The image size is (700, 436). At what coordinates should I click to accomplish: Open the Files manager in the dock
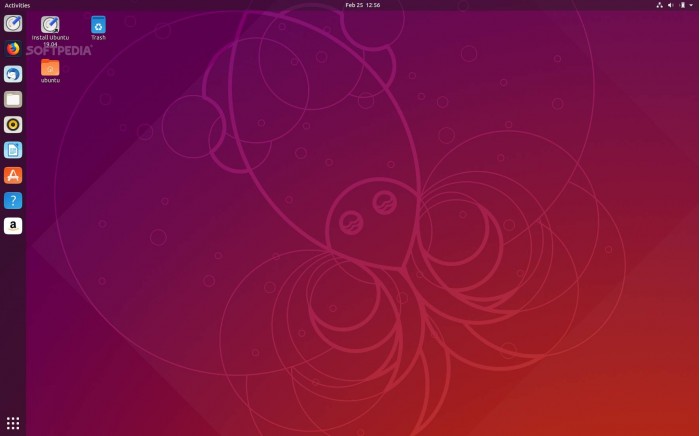click(x=13, y=99)
